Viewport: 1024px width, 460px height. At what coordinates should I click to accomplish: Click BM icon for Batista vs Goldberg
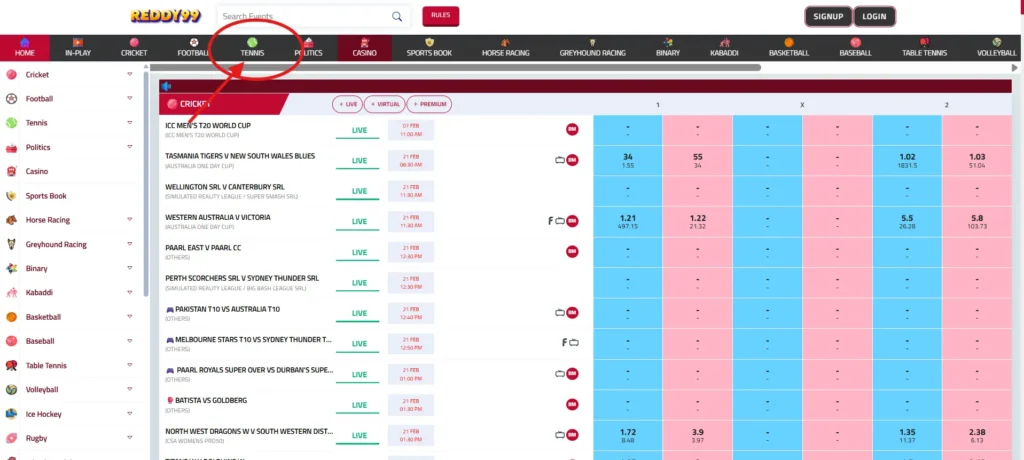point(572,404)
